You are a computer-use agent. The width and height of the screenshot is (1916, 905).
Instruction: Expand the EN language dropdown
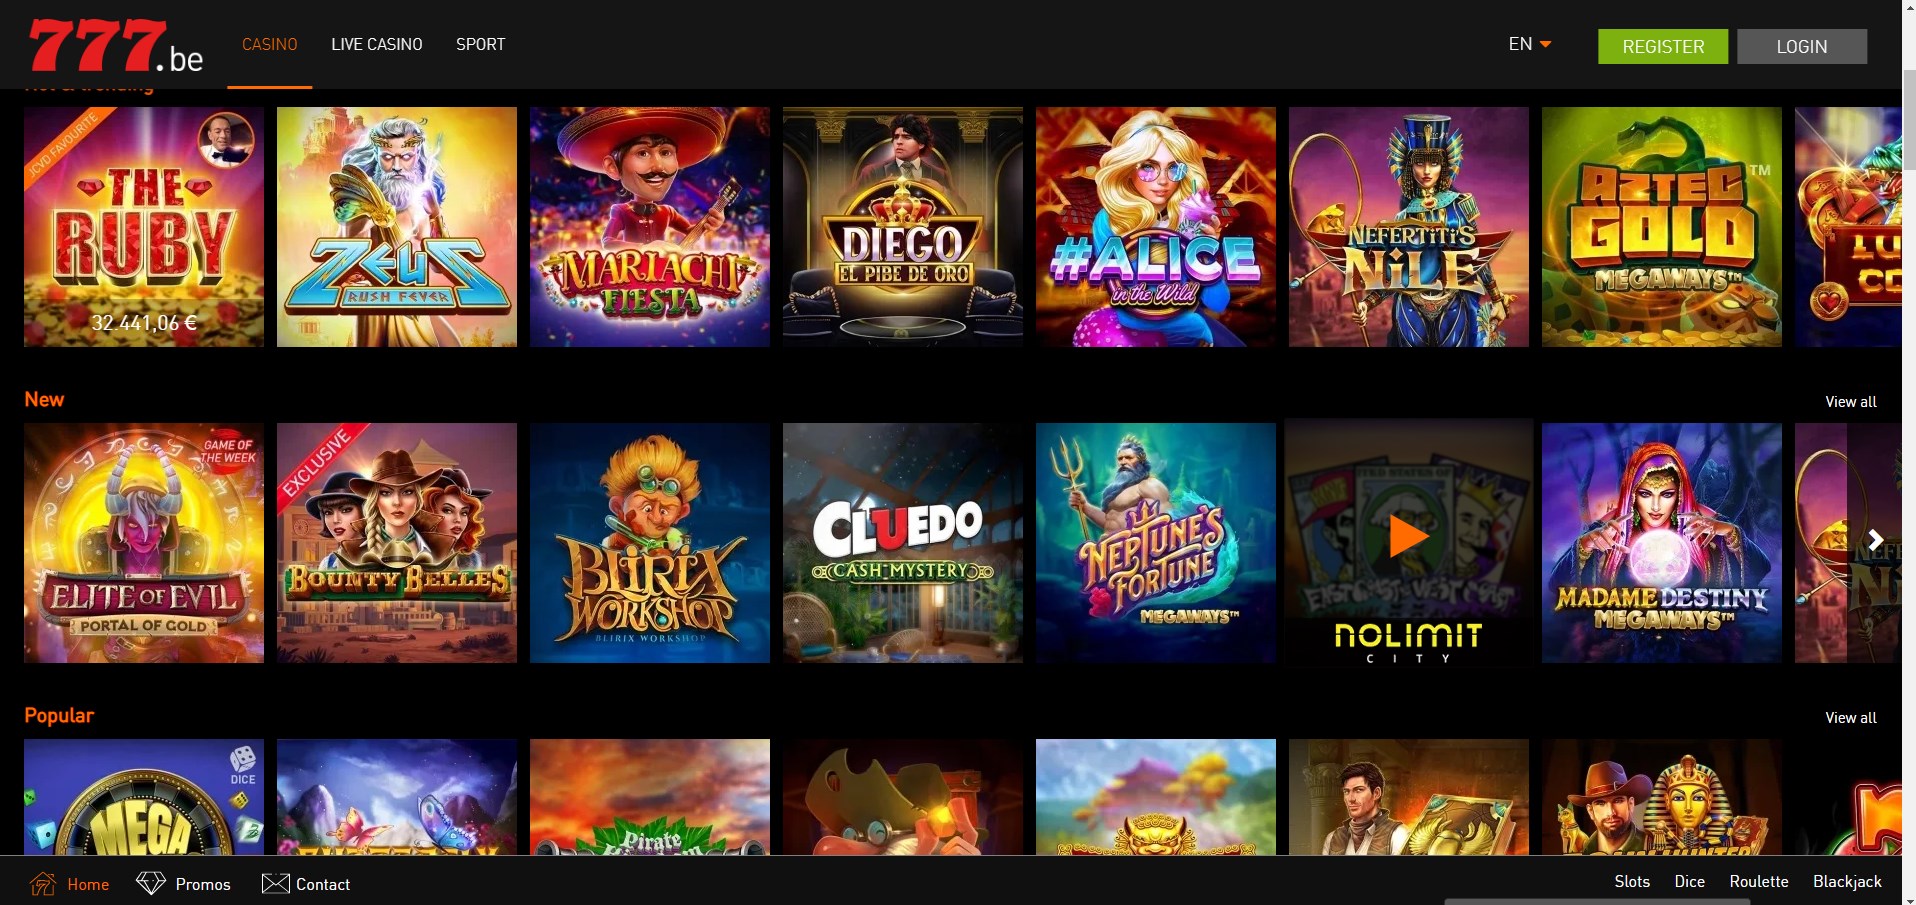(1530, 44)
